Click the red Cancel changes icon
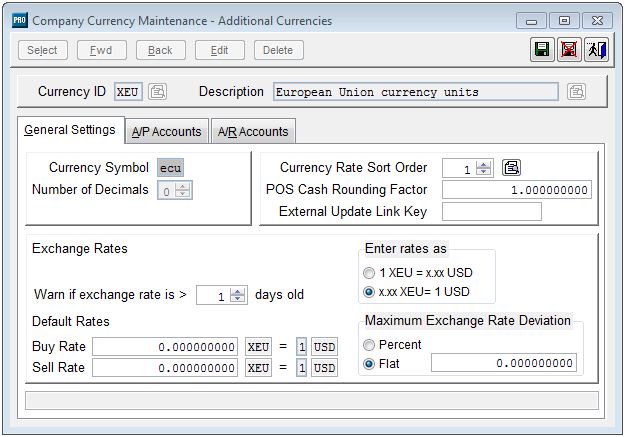 569,50
